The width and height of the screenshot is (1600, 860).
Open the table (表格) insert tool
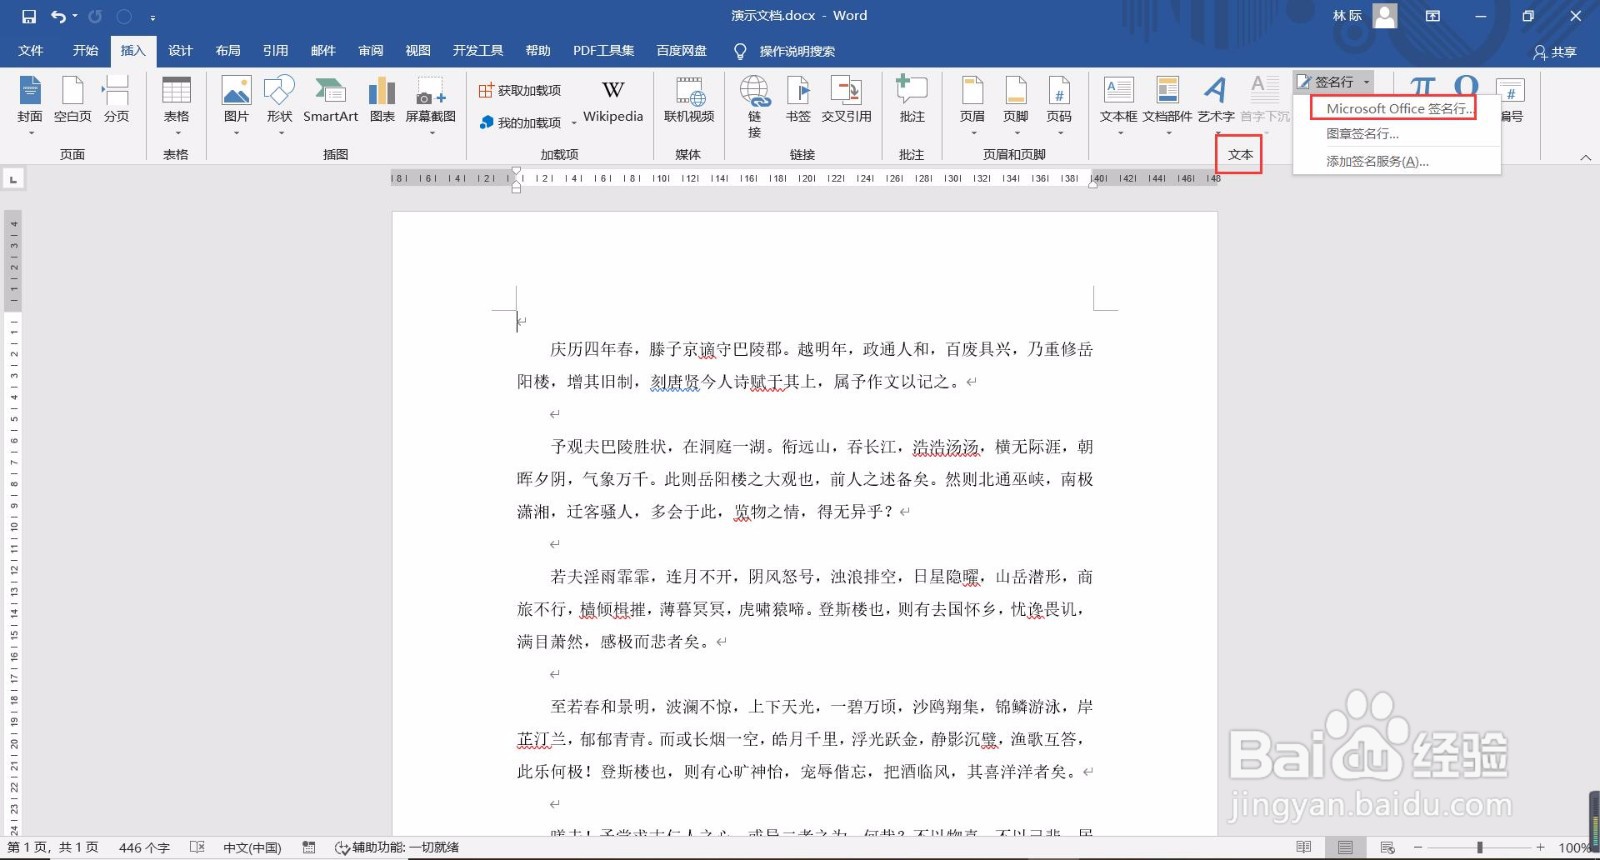pos(176,104)
